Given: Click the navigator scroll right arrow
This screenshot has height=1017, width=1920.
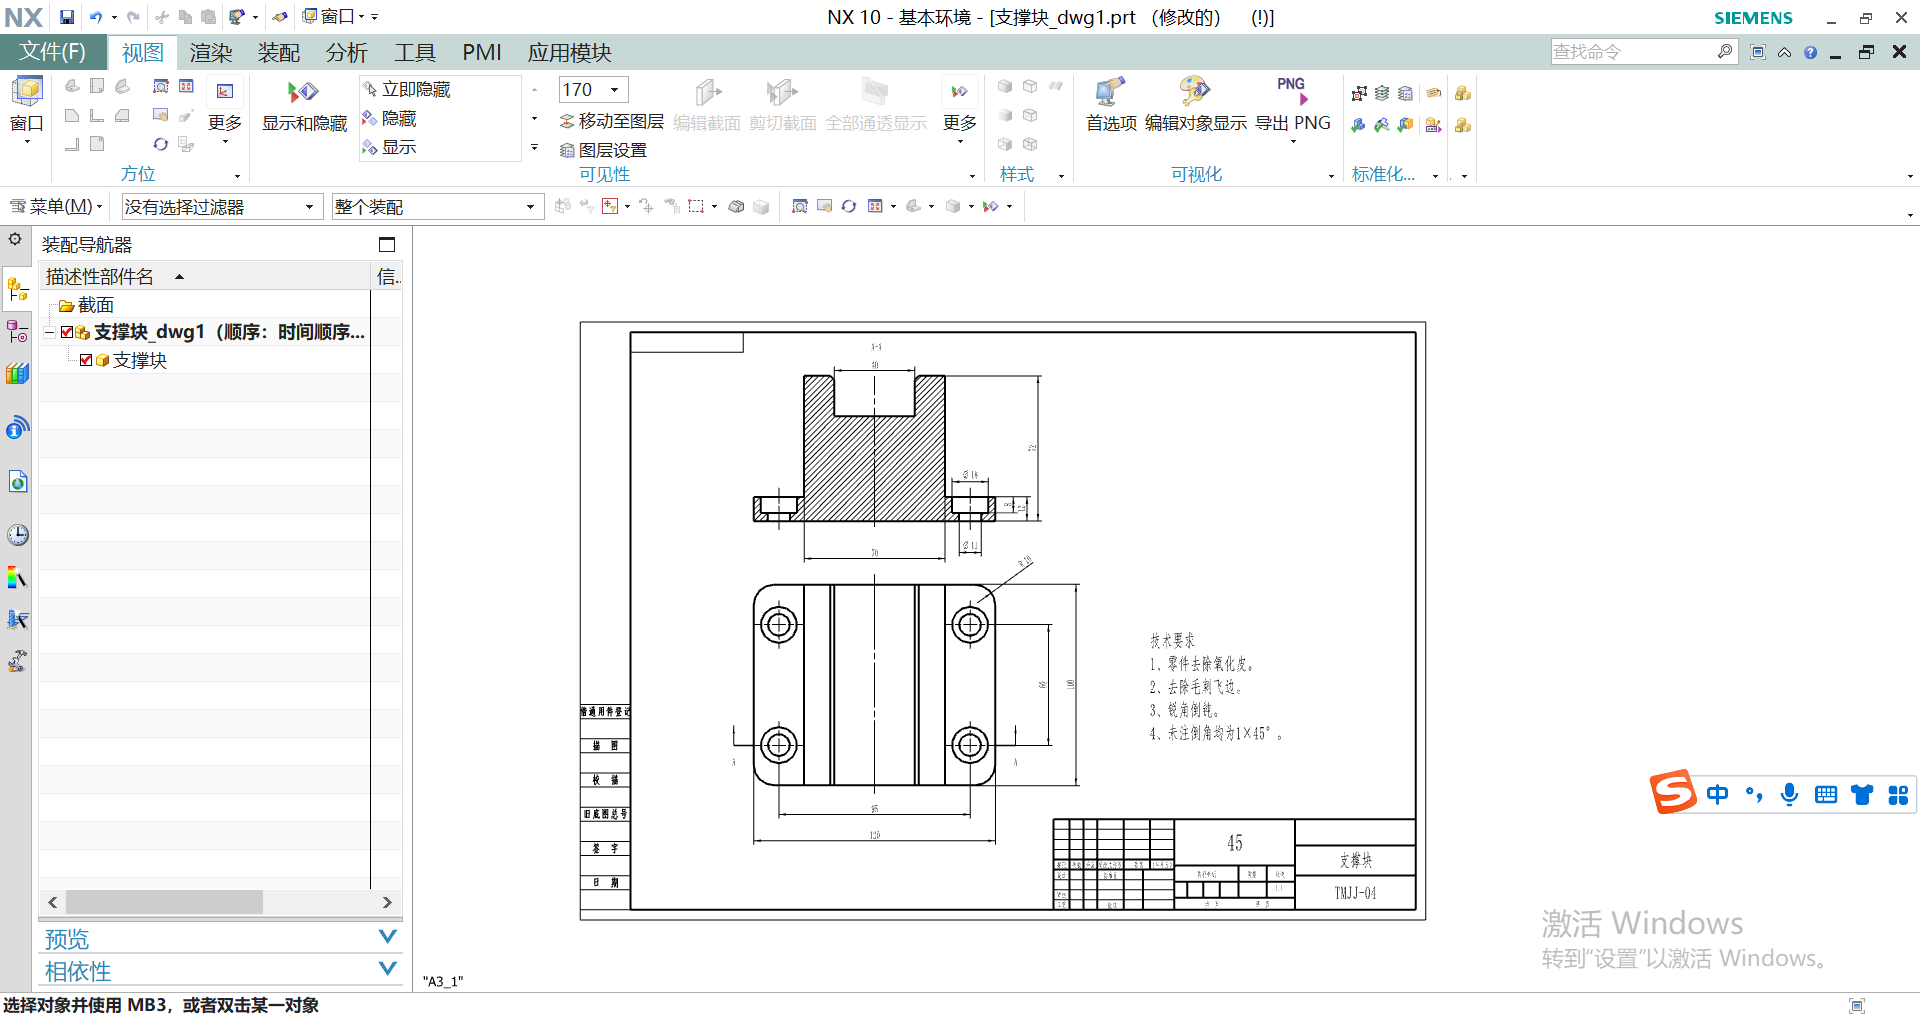Looking at the screenshot, I should pyautogui.click(x=387, y=902).
